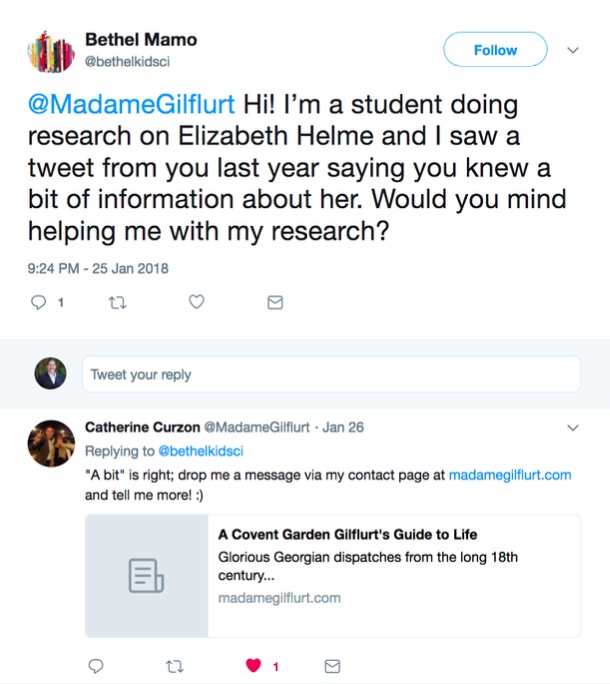Open tweet options chevron beside Follow
The image size is (610, 684).
pyautogui.click(x=573, y=50)
